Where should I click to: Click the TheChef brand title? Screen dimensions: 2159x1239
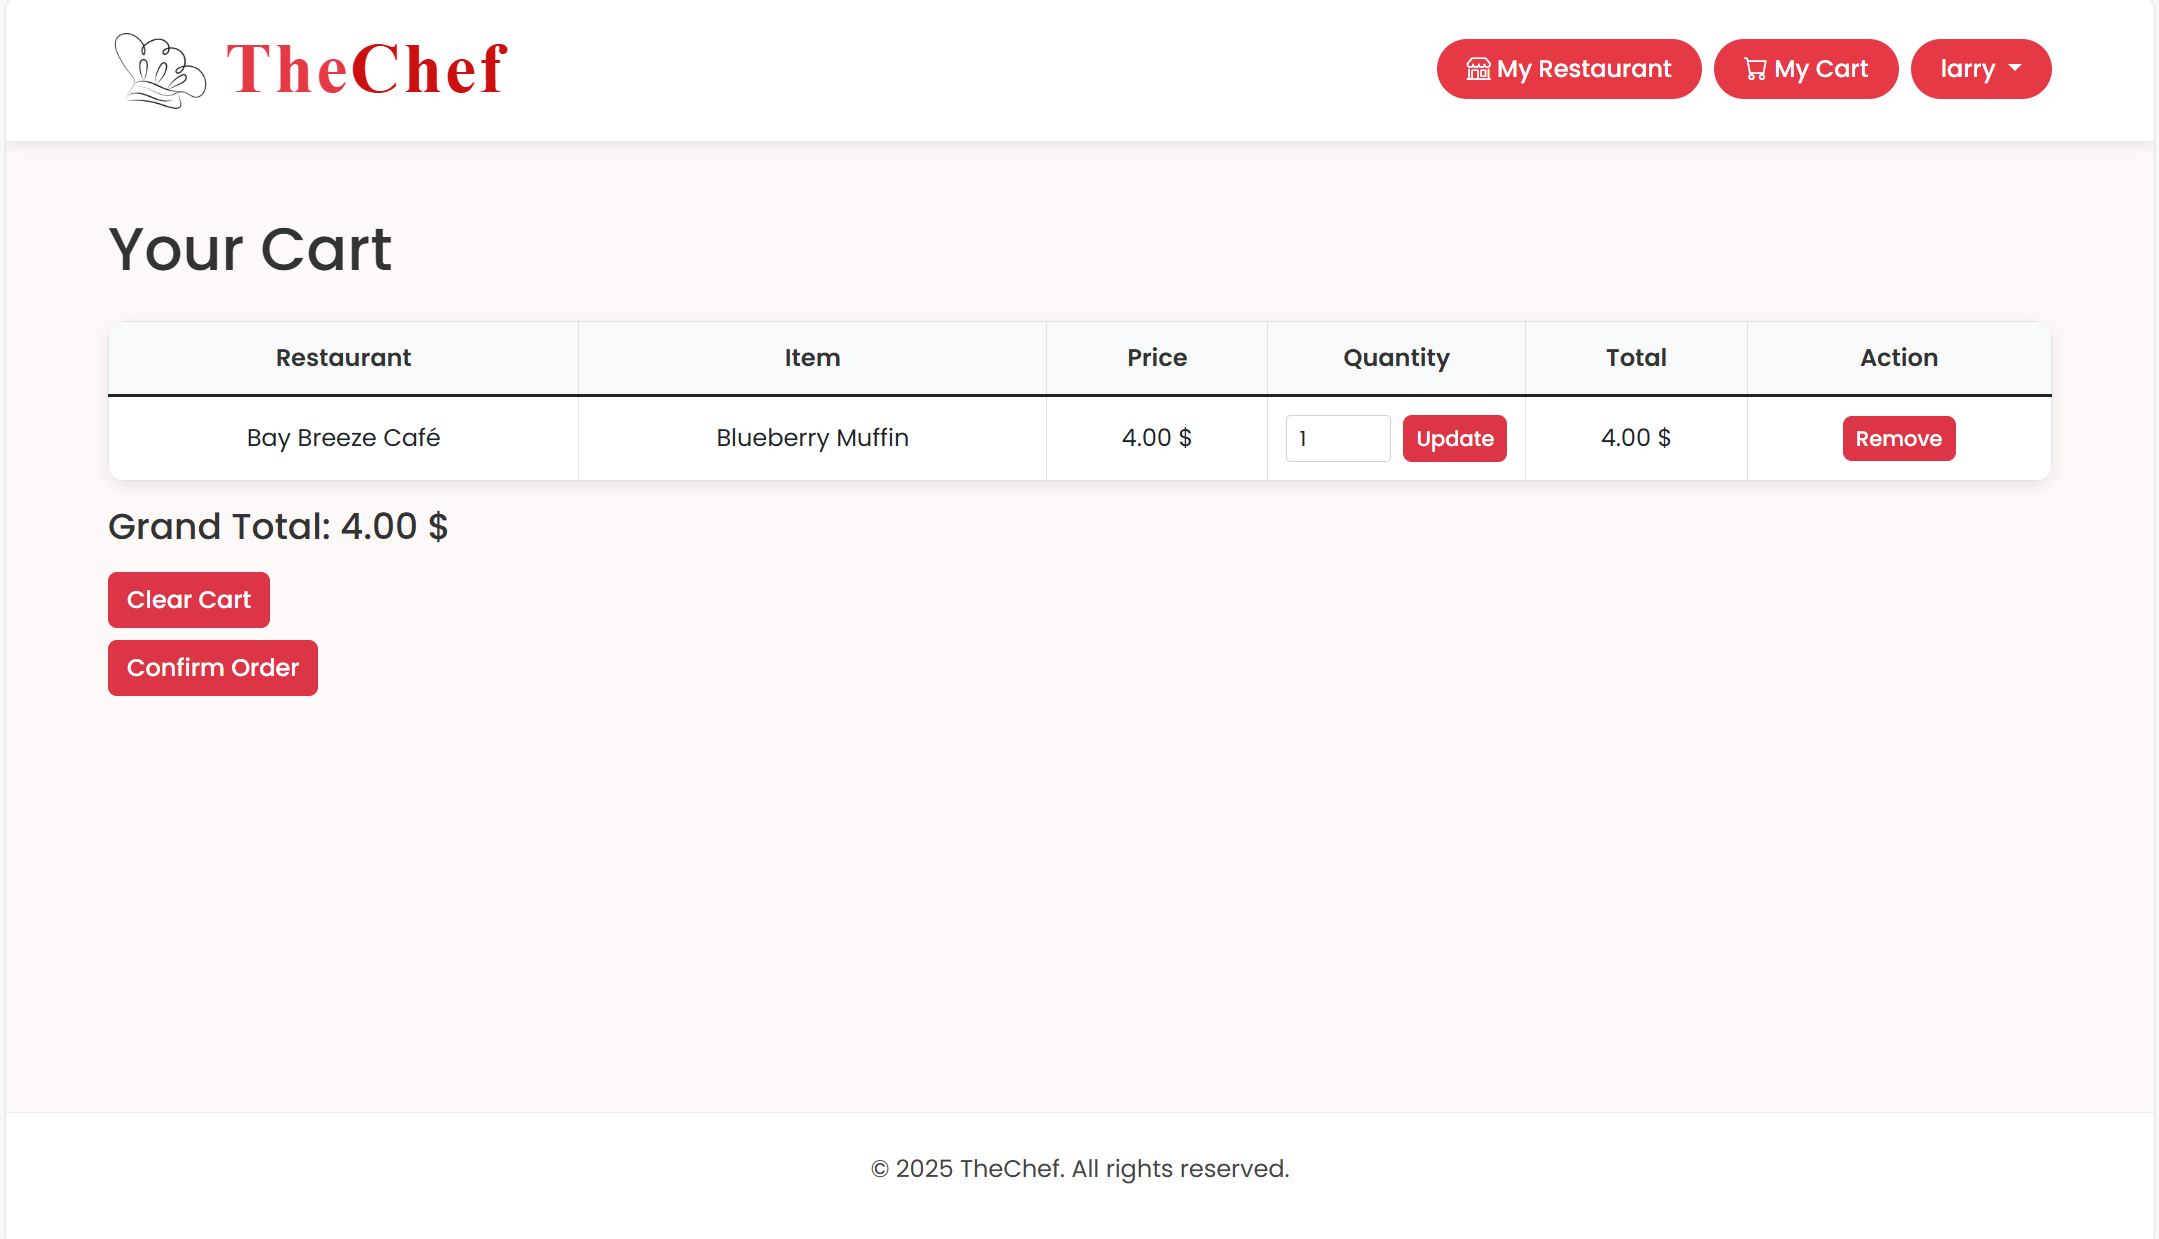(x=367, y=70)
